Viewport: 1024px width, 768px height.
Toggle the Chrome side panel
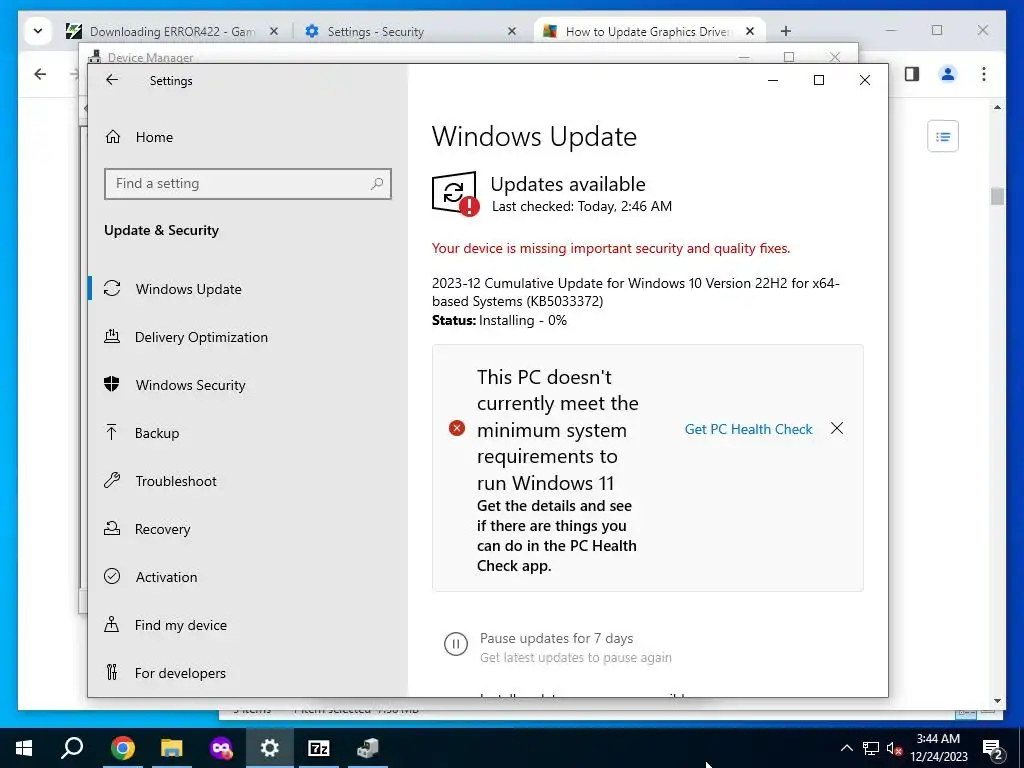[912, 74]
